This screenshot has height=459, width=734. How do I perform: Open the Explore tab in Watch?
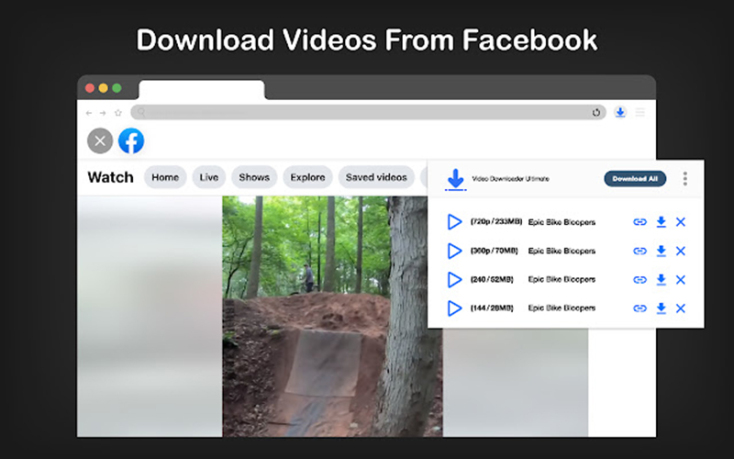point(308,177)
